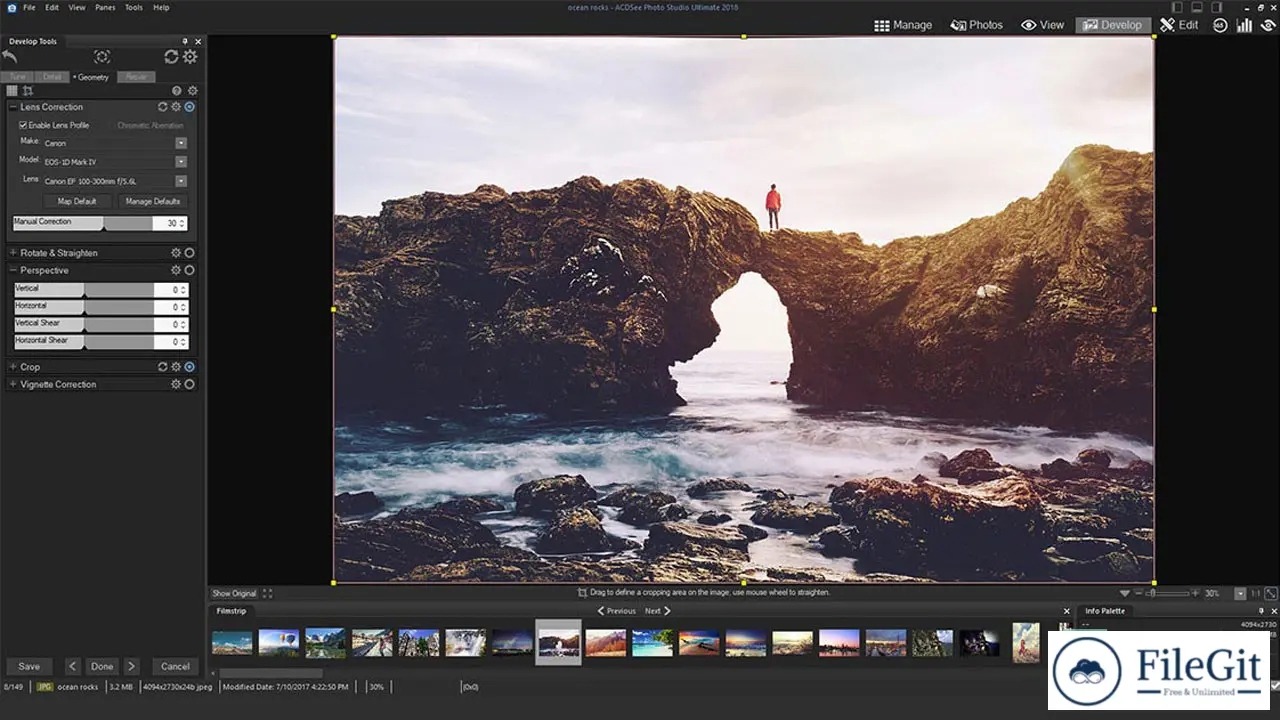The height and width of the screenshot is (720, 1280).
Task: Open Perspective gear options
Action: coord(176,270)
